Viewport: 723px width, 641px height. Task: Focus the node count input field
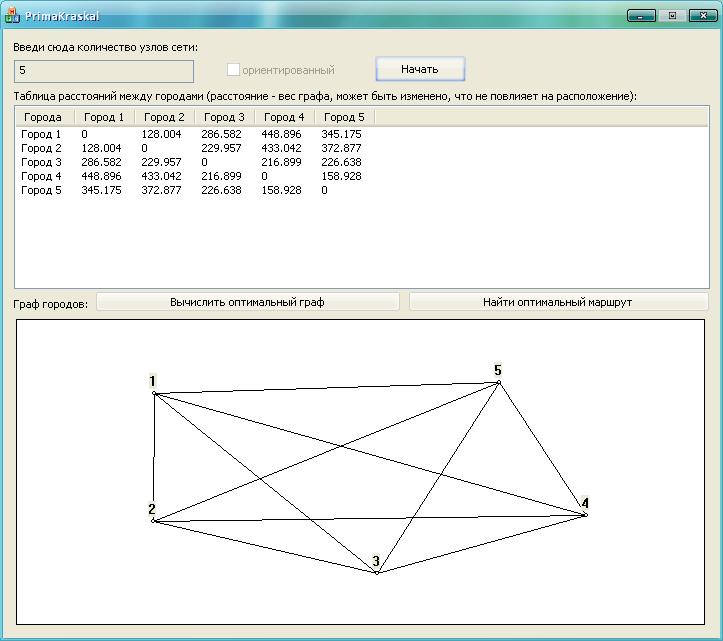coord(104,71)
